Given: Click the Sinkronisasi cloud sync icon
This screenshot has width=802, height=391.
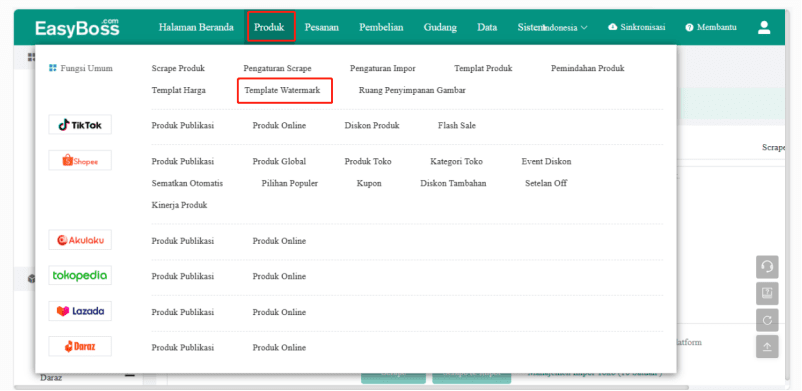Looking at the screenshot, I should 612,27.
